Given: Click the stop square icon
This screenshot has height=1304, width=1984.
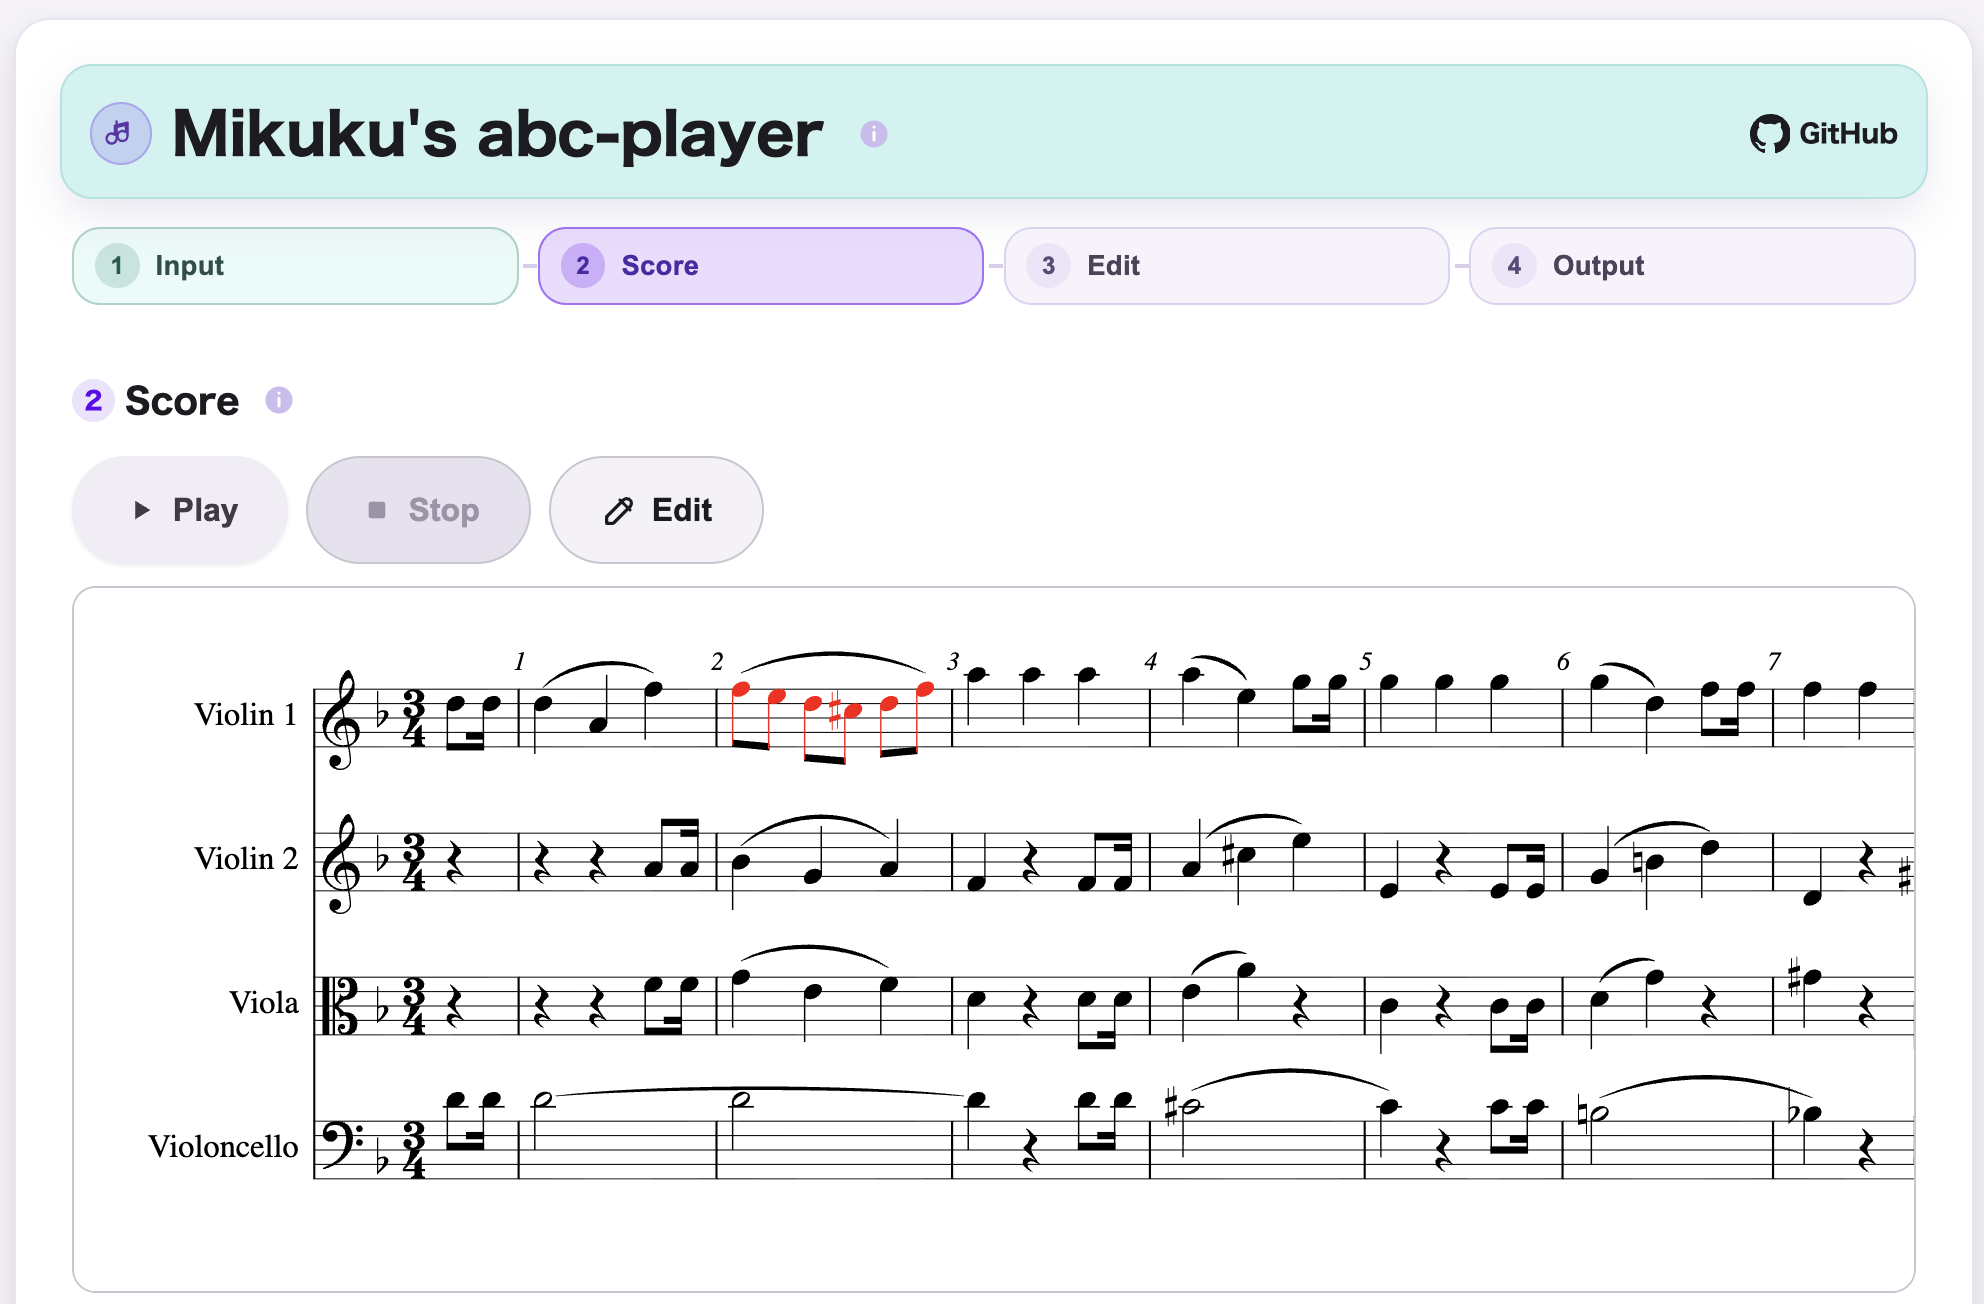Looking at the screenshot, I should pos(377,510).
